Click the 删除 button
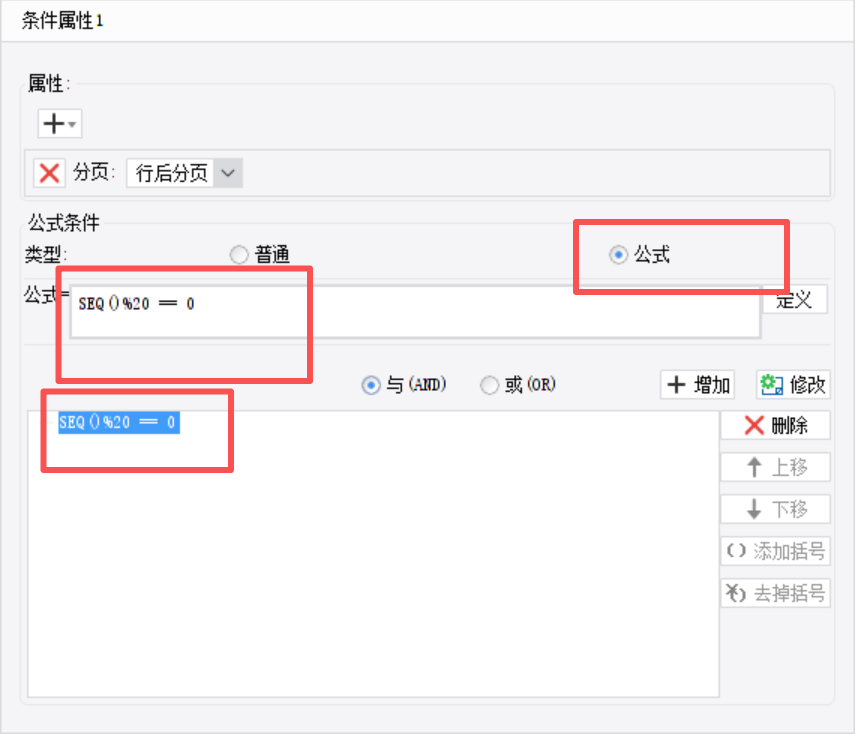Viewport: 855px width, 734px height. point(775,425)
